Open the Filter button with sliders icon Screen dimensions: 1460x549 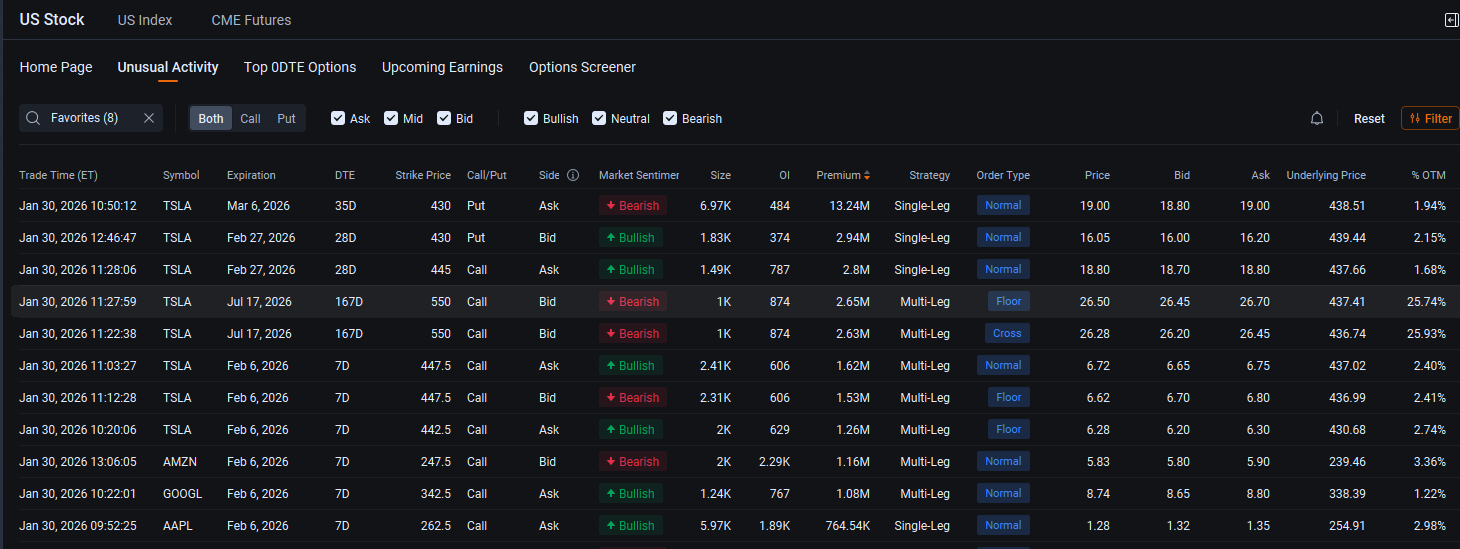[1430, 118]
